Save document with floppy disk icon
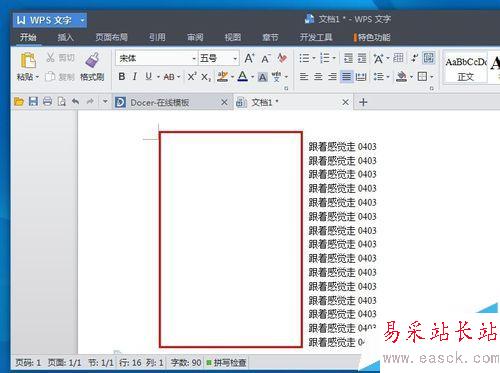The height and width of the screenshot is (373, 500). pos(33,101)
